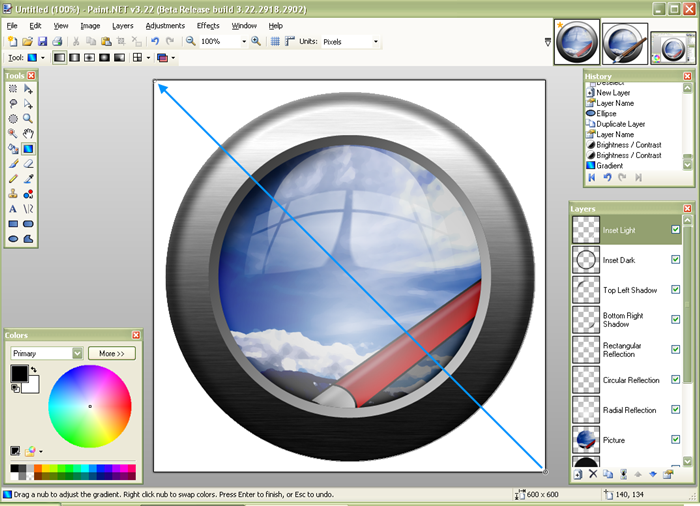Toggle visibility of Picture layer

tap(675, 439)
